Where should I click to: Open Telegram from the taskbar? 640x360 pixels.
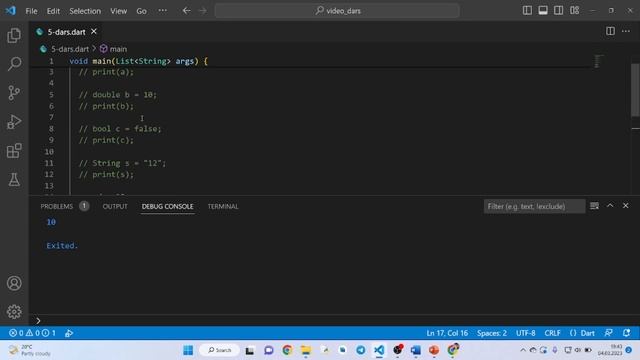[x=360, y=350]
